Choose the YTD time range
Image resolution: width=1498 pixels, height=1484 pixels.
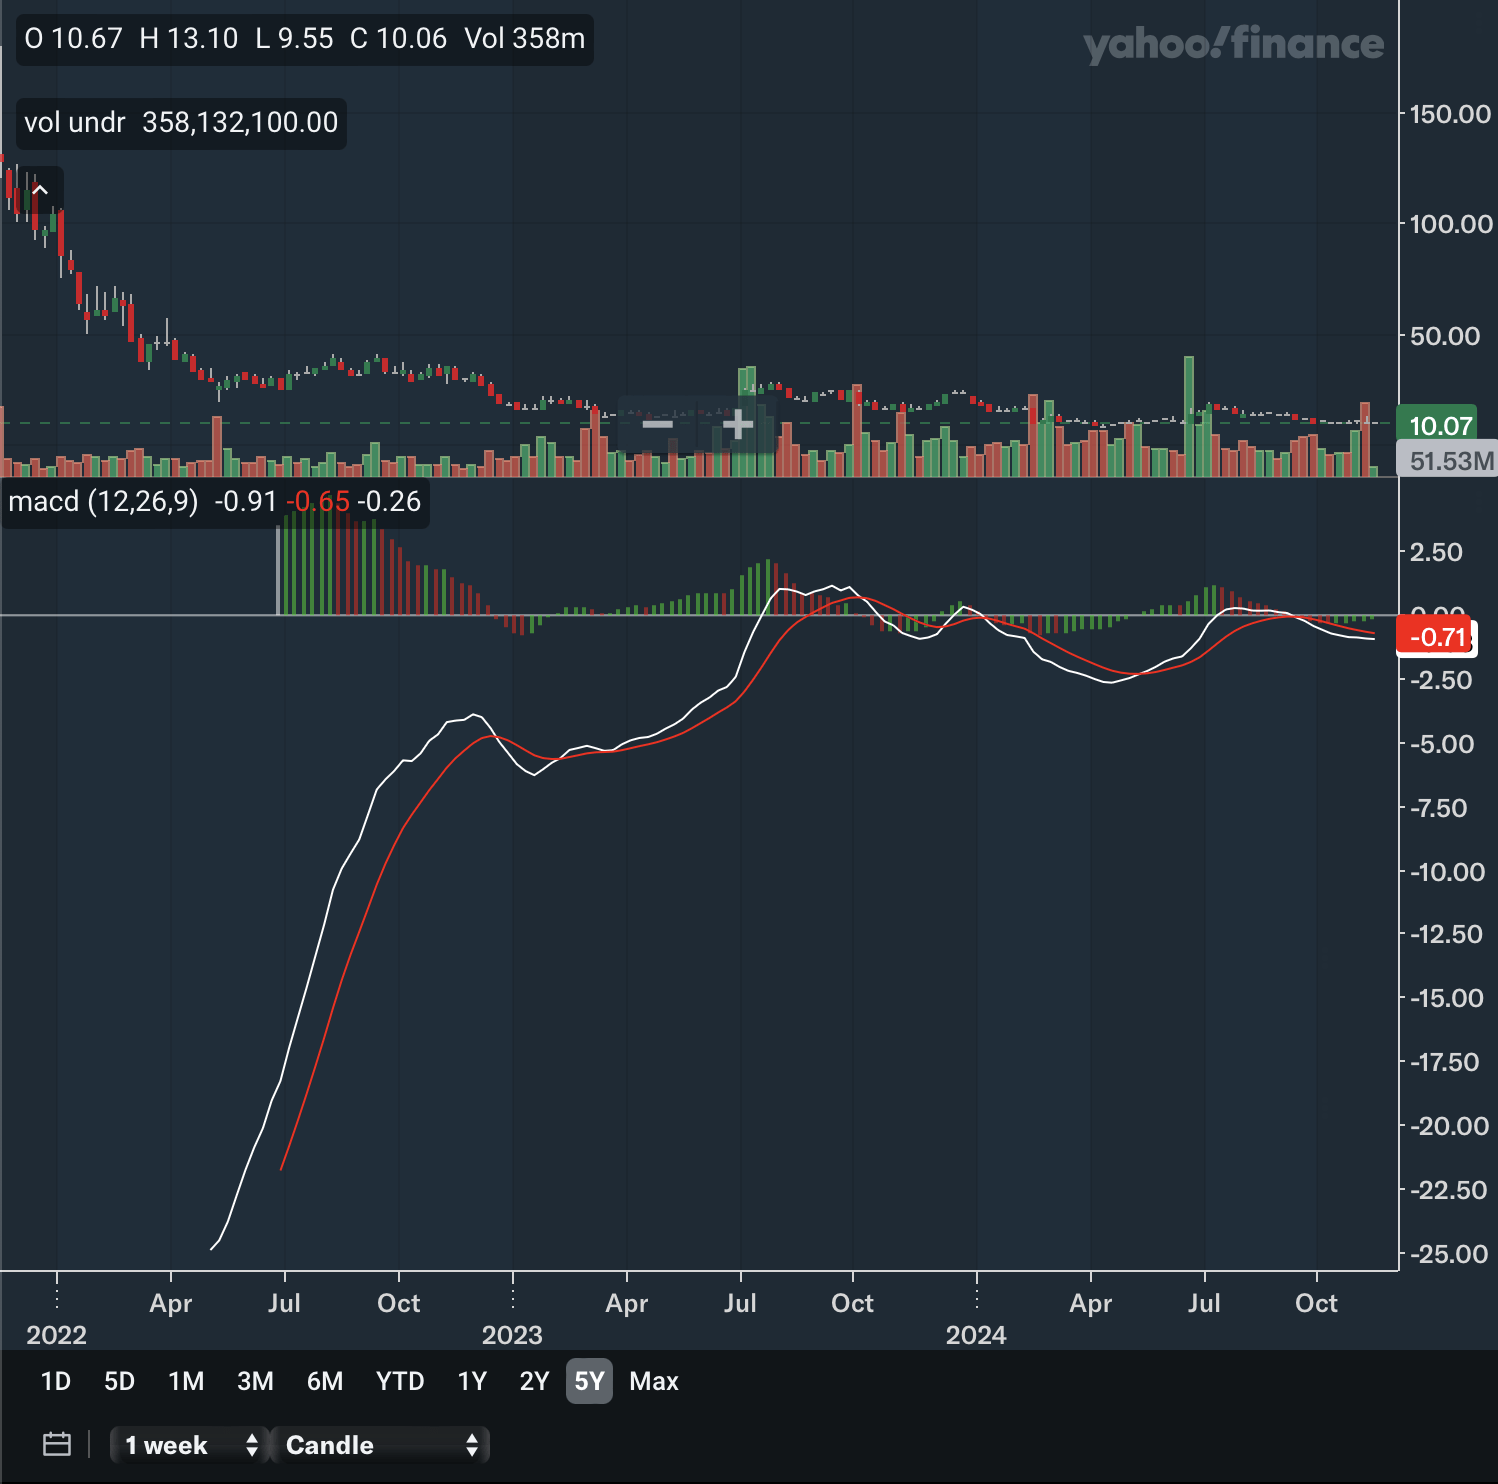pos(400,1381)
